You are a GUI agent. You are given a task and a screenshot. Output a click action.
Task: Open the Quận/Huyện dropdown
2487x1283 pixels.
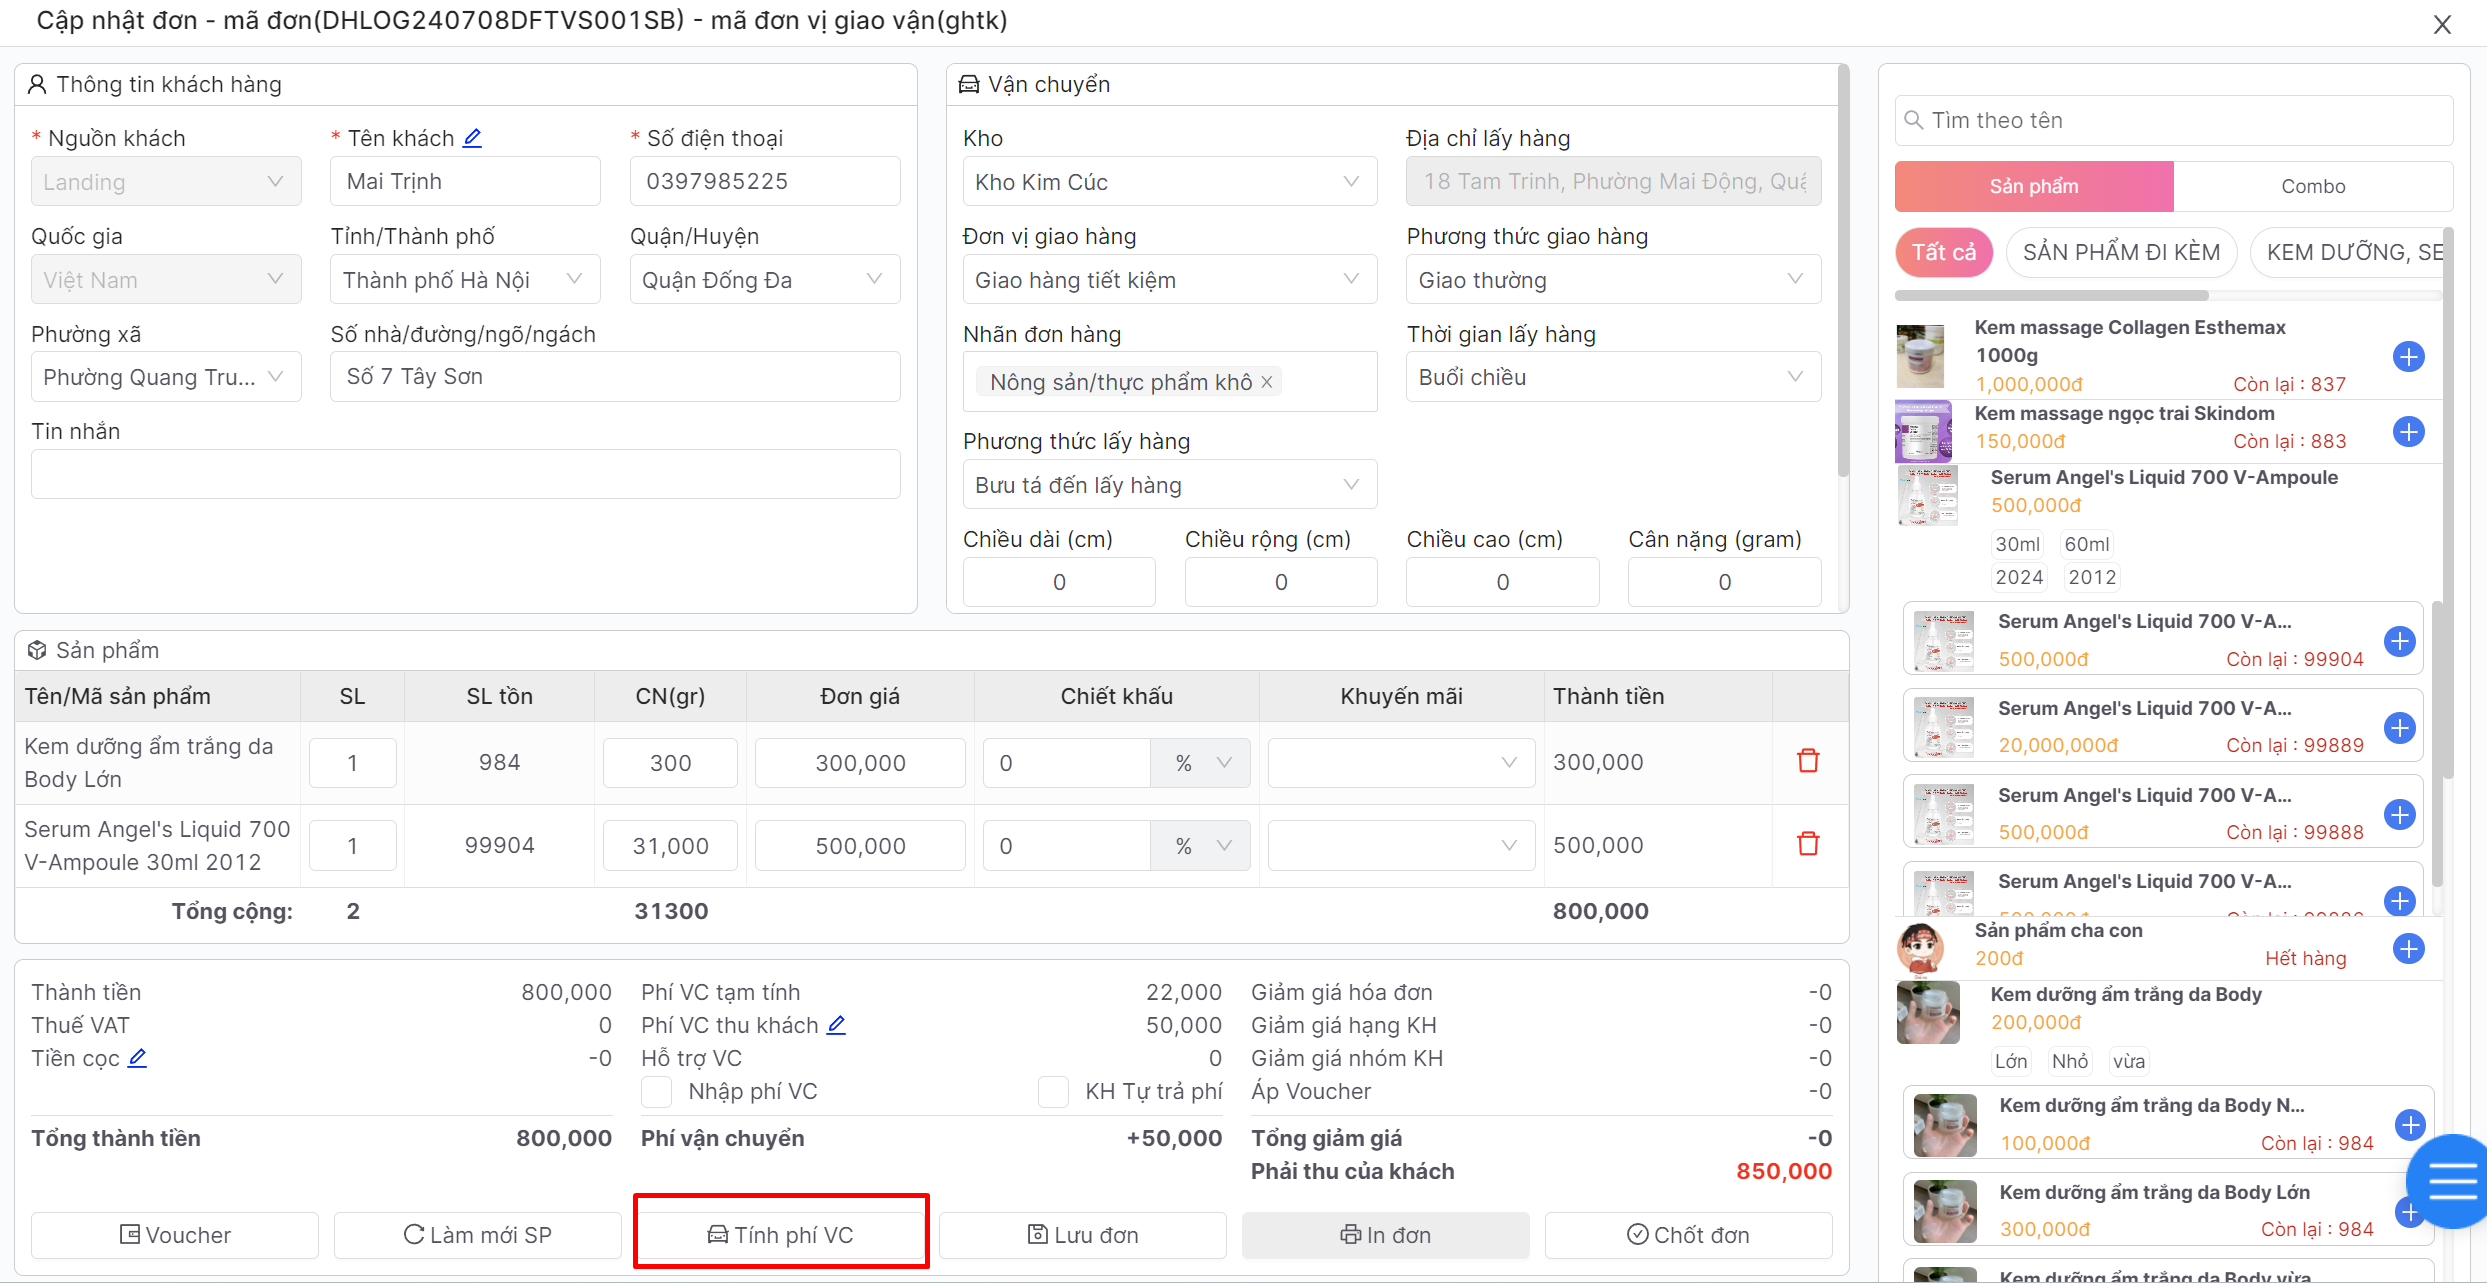tap(764, 280)
